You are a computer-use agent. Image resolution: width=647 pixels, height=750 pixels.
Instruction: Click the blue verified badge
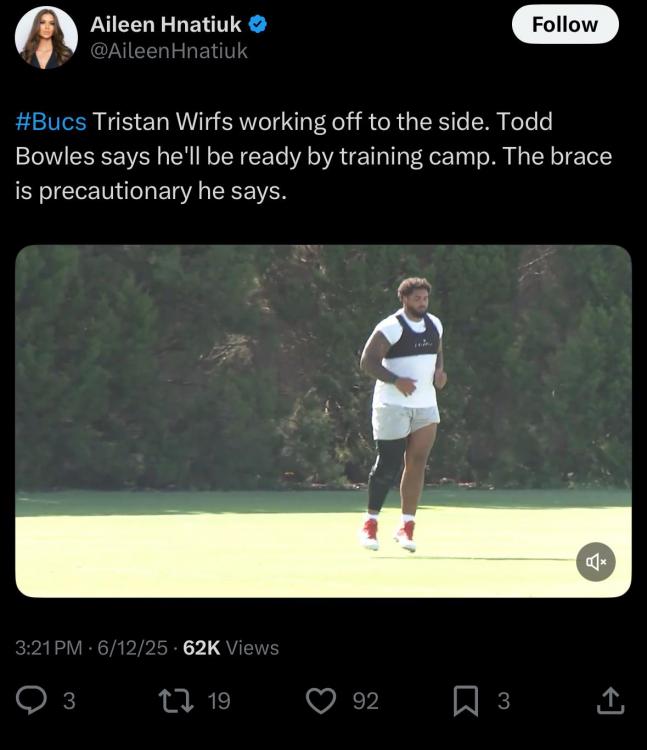[x=257, y=24]
